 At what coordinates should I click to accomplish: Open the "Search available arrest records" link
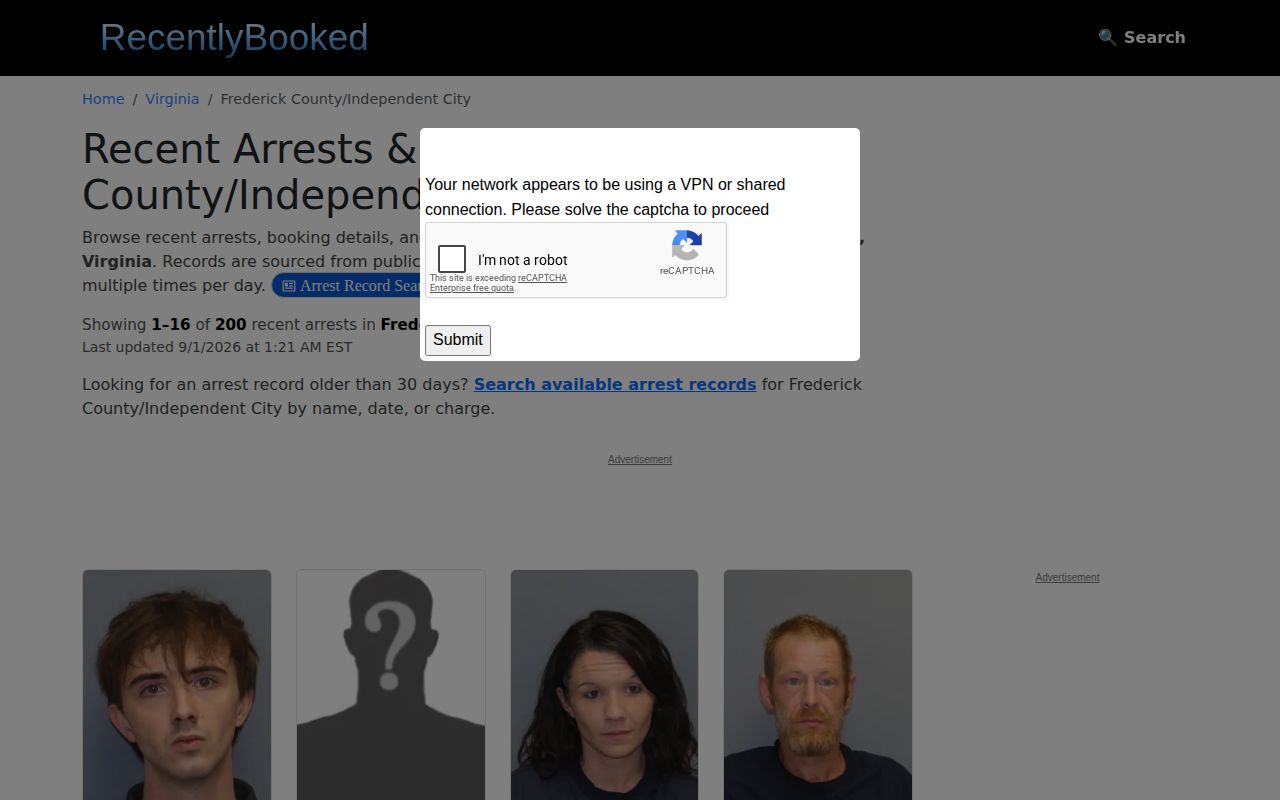coord(615,384)
